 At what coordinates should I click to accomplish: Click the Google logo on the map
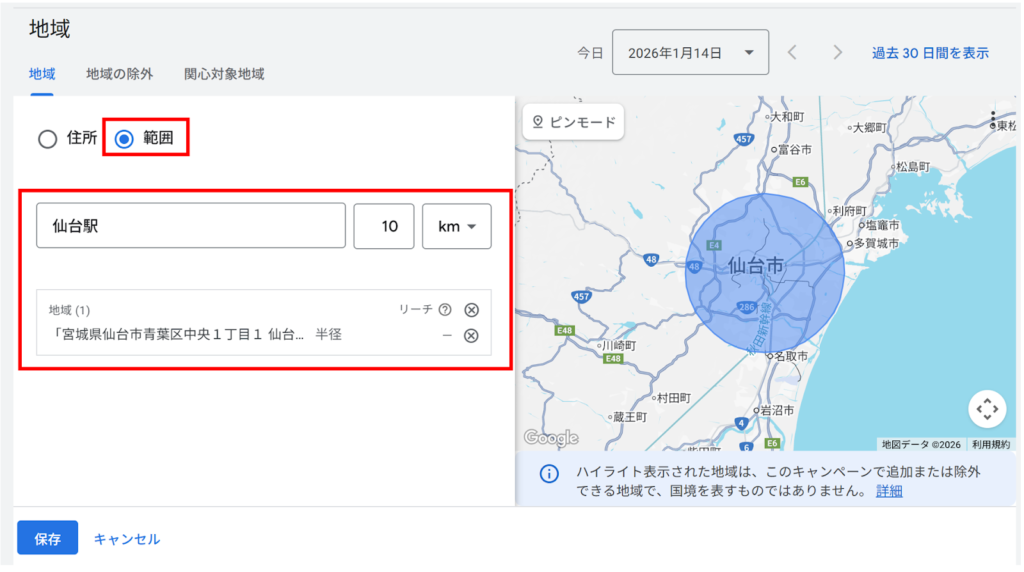point(551,438)
